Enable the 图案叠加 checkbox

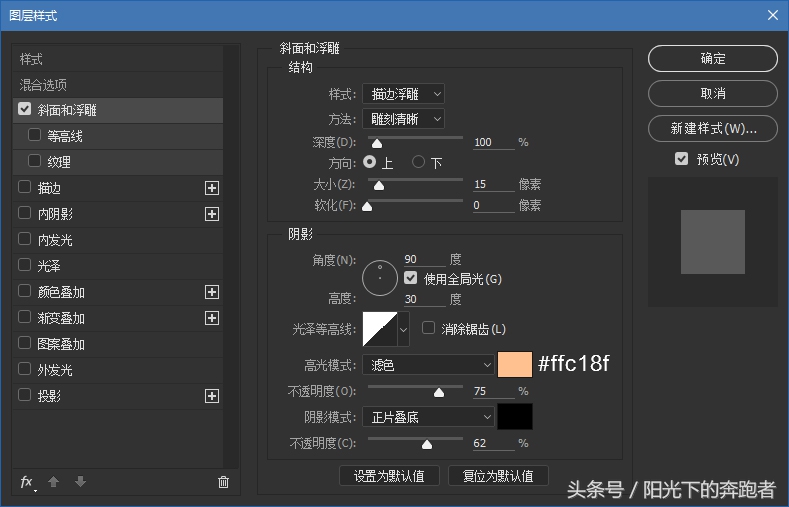tap(24, 343)
